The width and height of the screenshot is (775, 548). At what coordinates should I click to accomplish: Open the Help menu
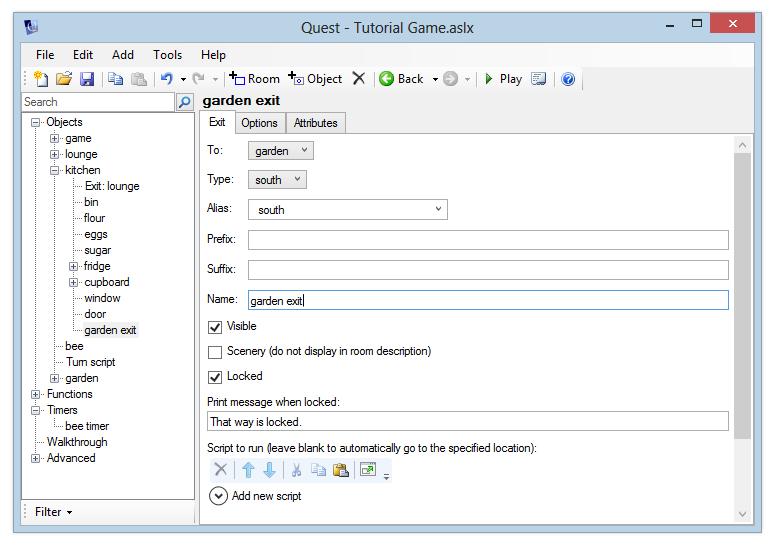tap(213, 55)
